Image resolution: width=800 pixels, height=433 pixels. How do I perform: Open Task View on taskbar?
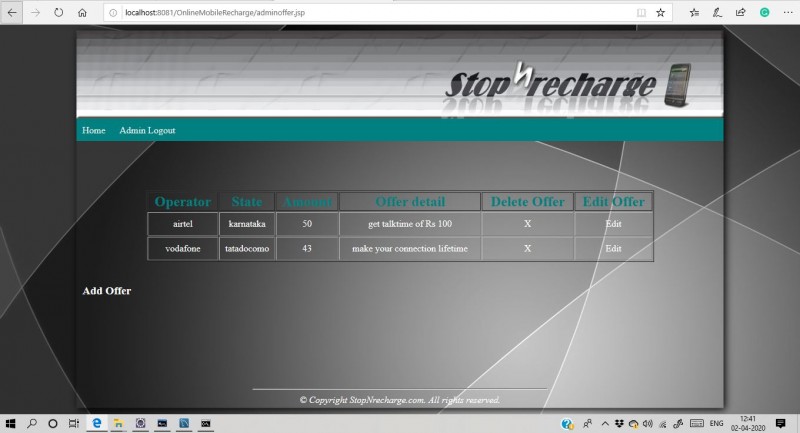(x=73, y=423)
